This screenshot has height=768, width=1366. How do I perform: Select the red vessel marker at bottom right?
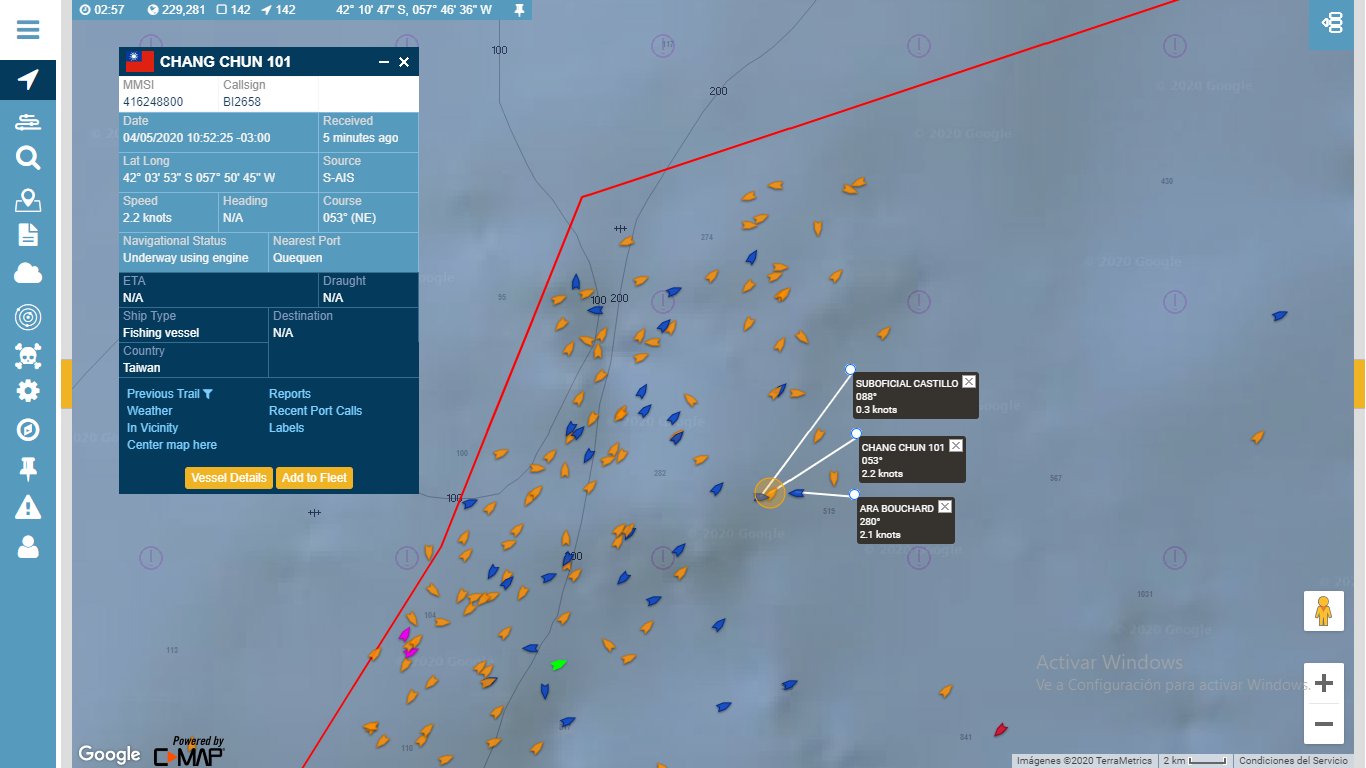pos(1000,730)
